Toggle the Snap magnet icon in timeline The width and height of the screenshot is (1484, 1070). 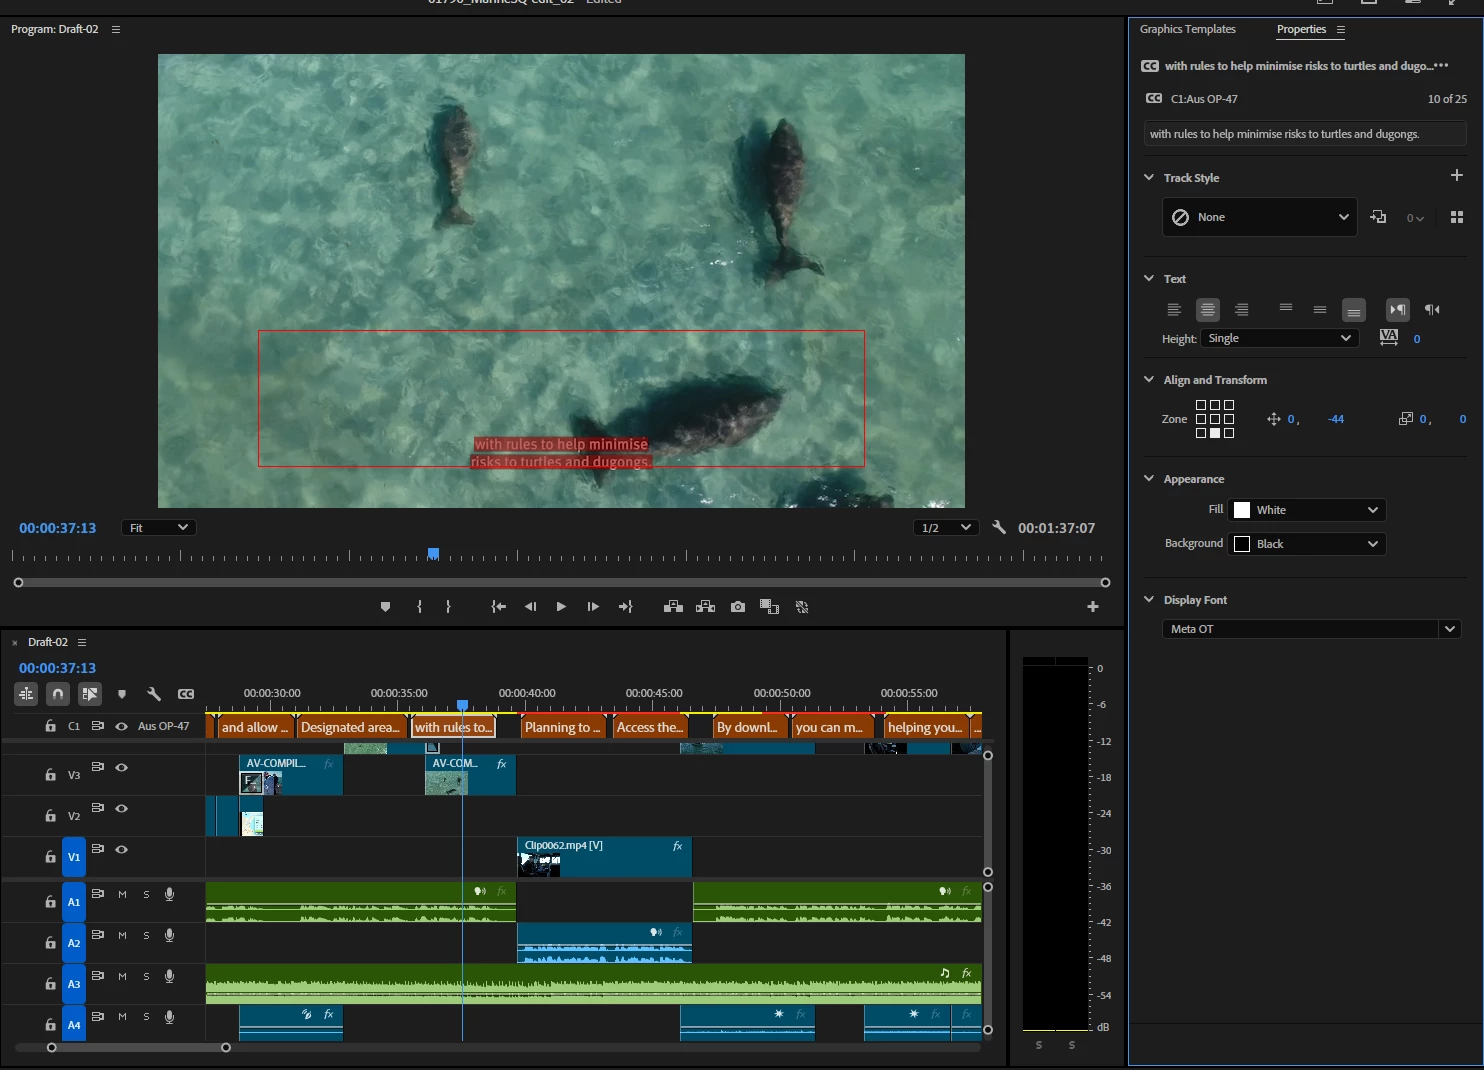pyautogui.click(x=58, y=694)
